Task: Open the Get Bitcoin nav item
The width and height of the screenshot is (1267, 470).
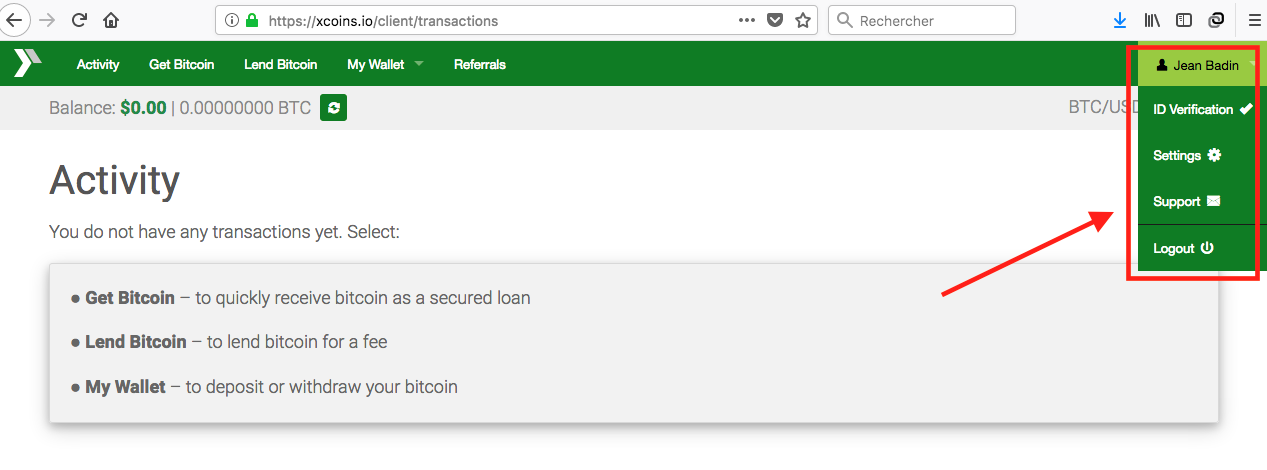Action: 181,64
